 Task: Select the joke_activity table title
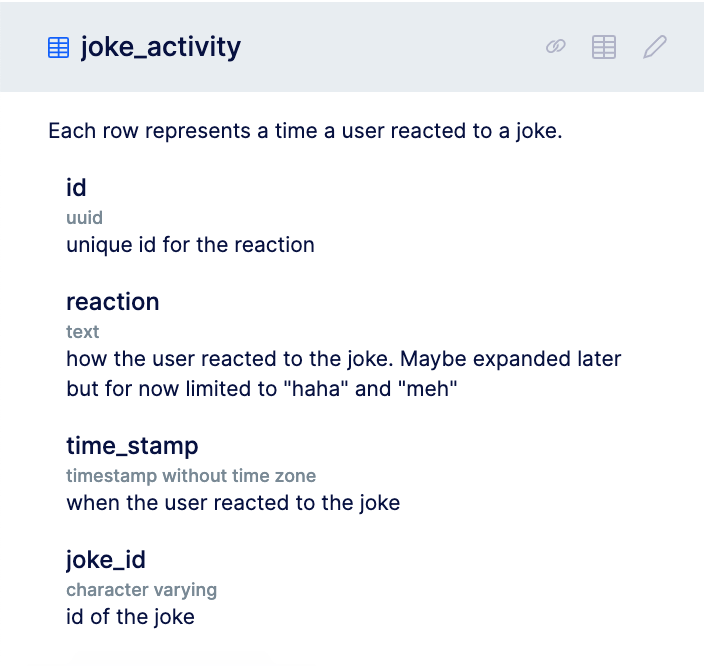[x=161, y=47]
